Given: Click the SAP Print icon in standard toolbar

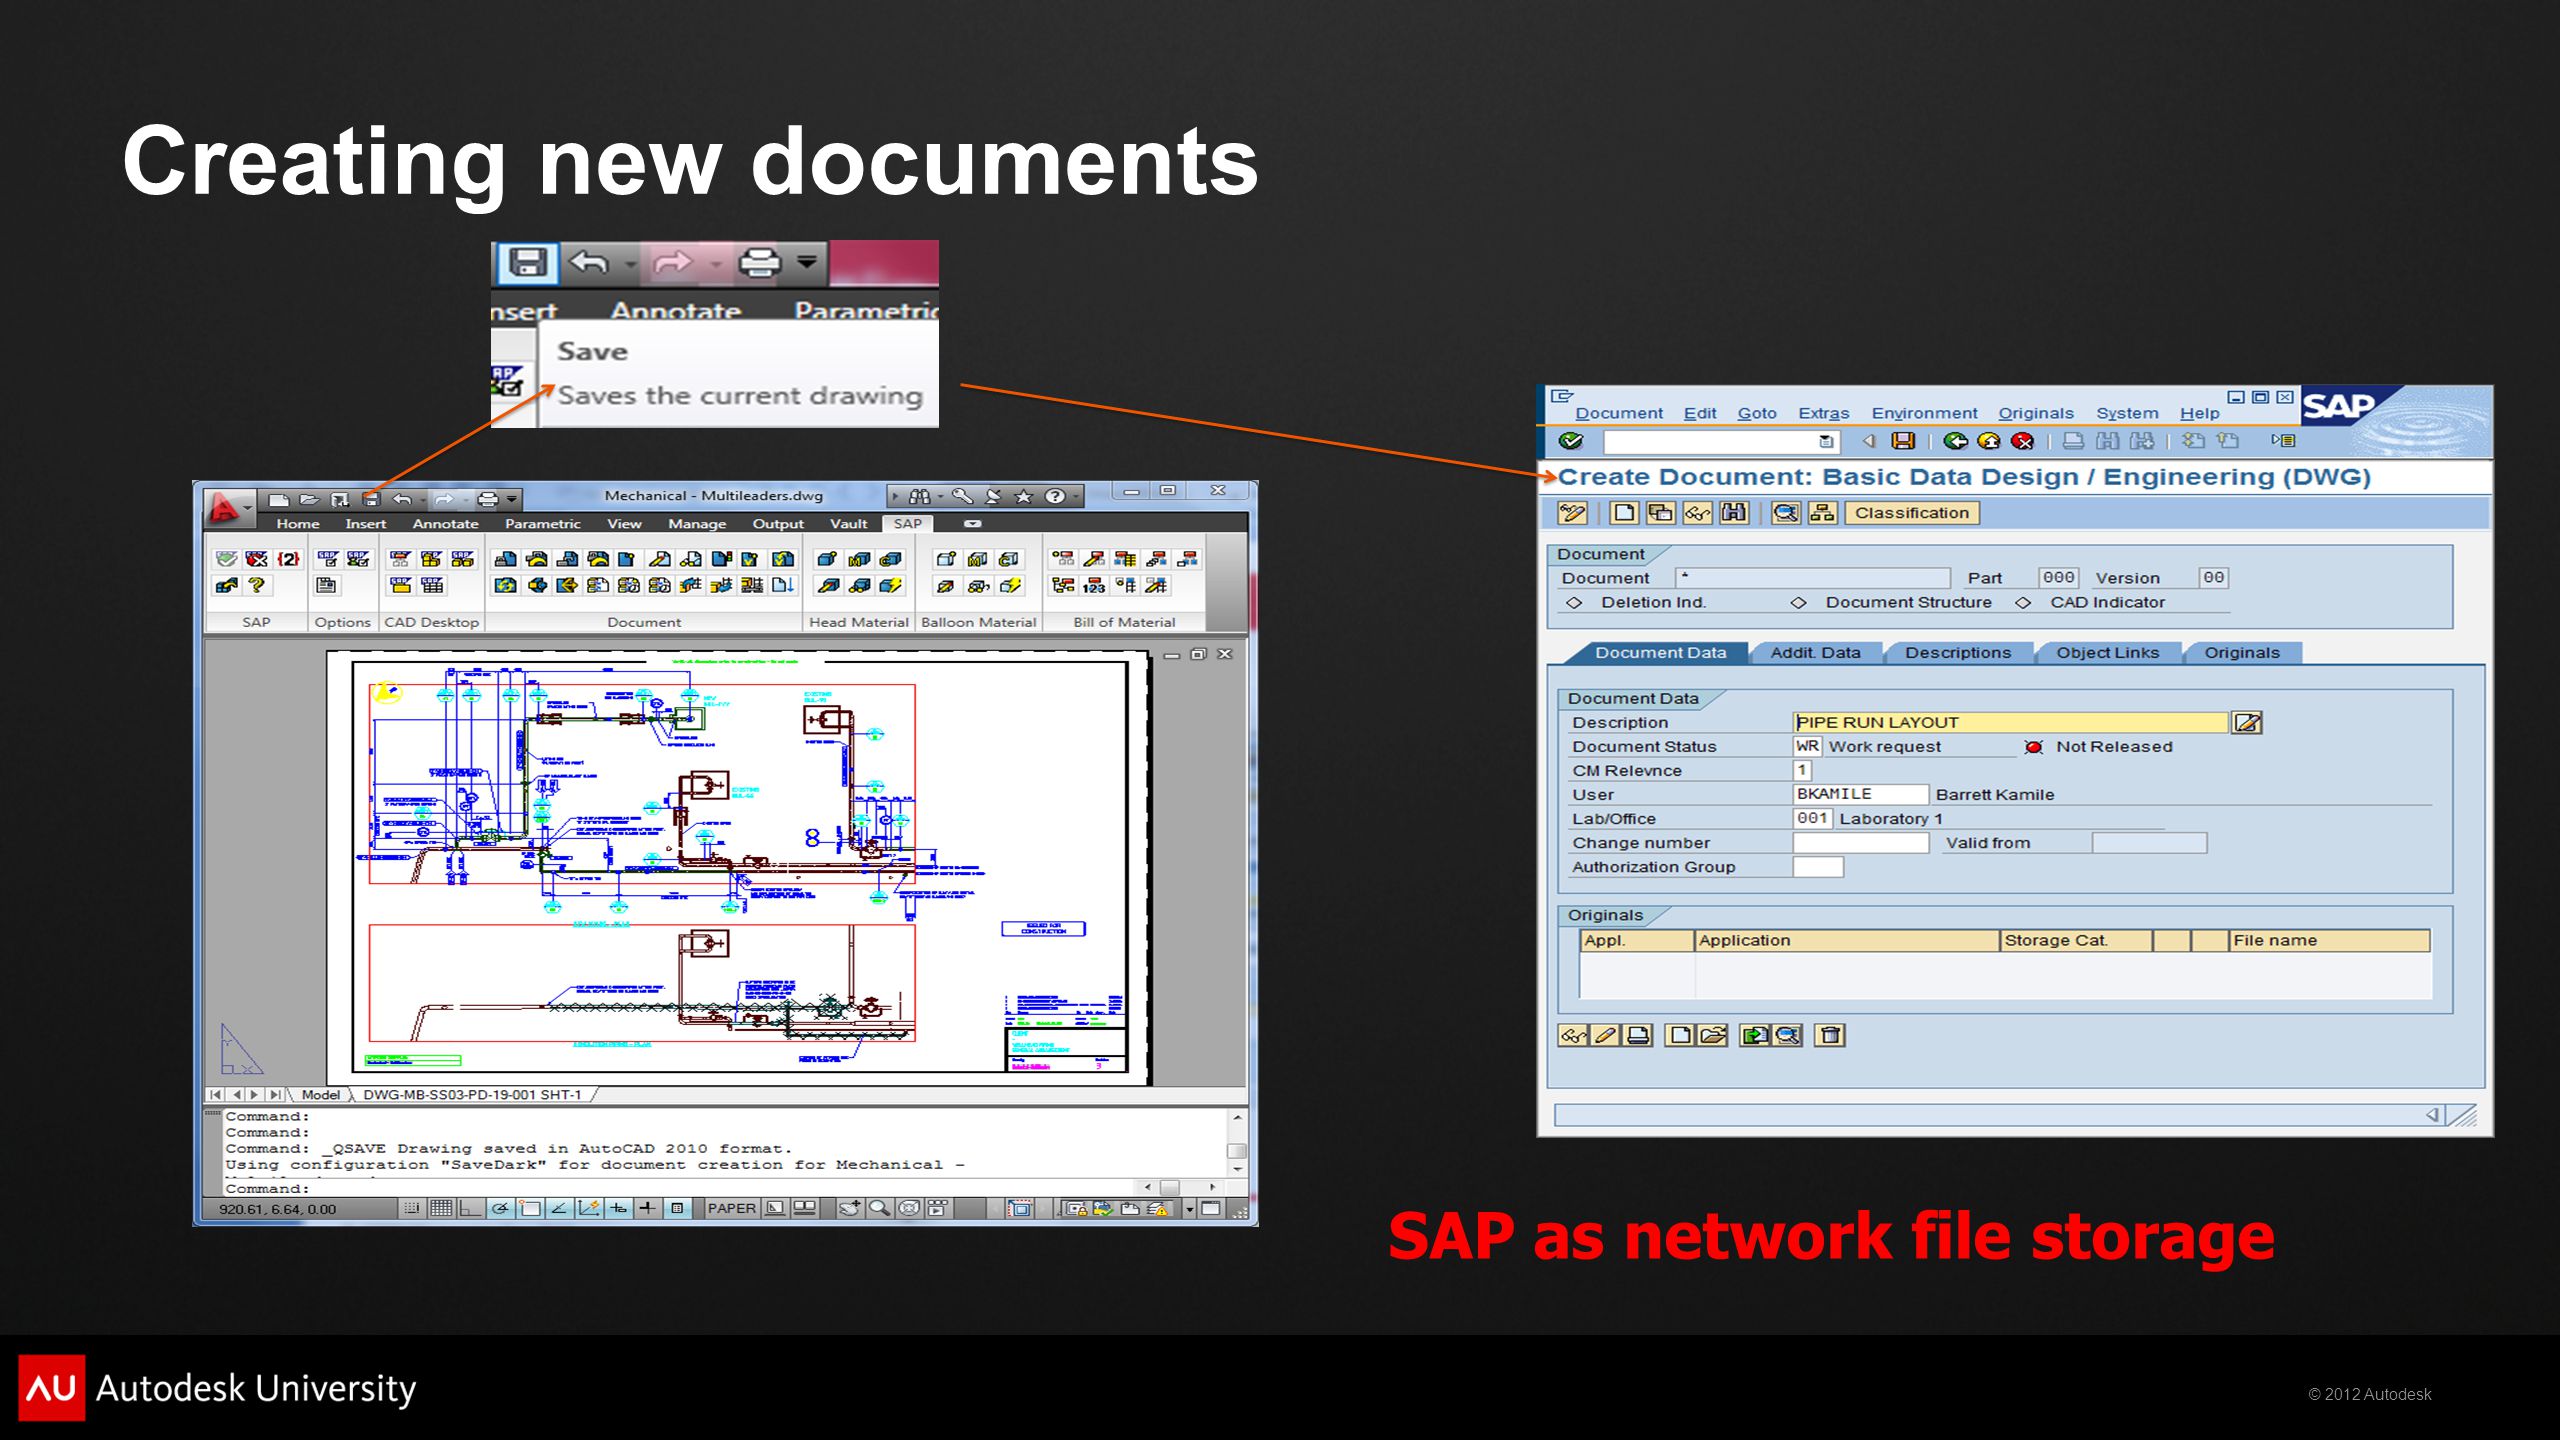Looking at the screenshot, I should pyautogui.click(x=2074, y=441).
